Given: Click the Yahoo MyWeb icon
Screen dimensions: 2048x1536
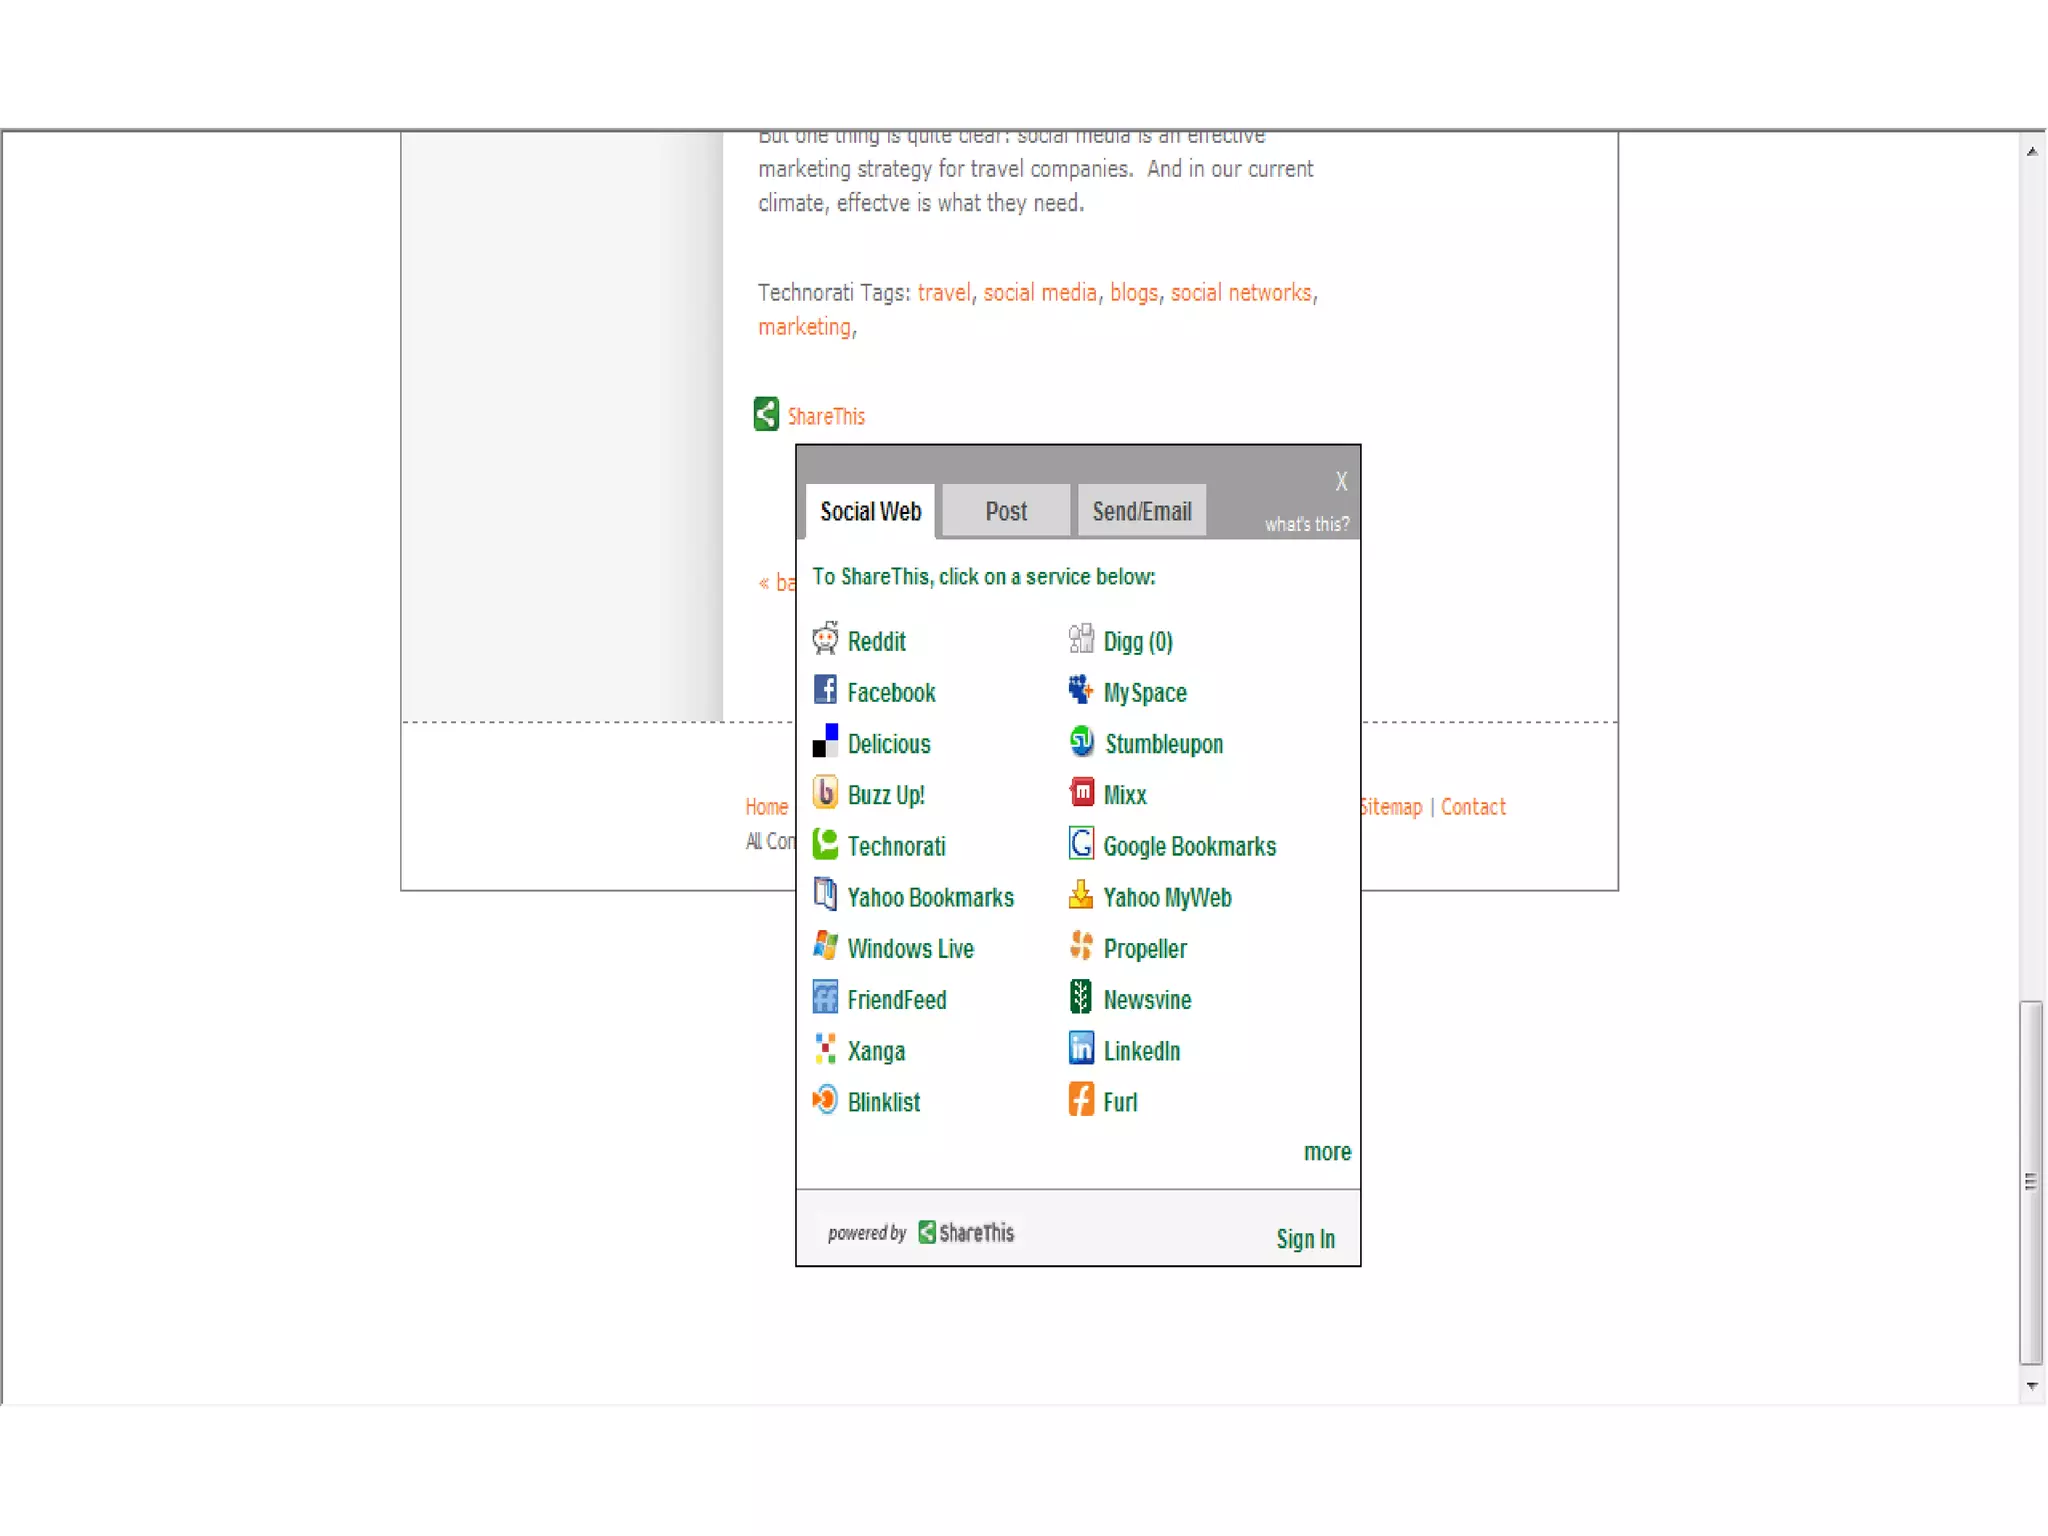Looking at the screenshot, I should click(x=1081, y=894).
